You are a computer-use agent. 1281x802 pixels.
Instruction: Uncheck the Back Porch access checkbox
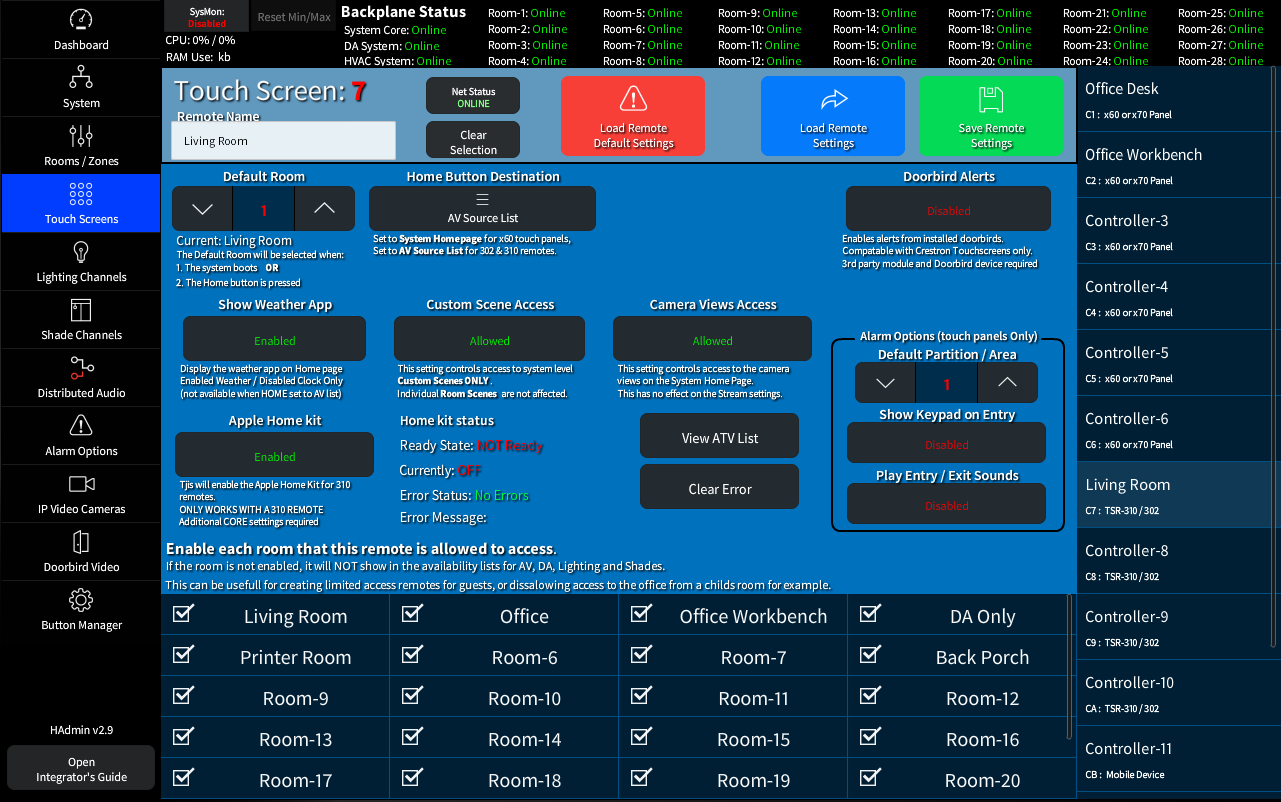(870, 655)
